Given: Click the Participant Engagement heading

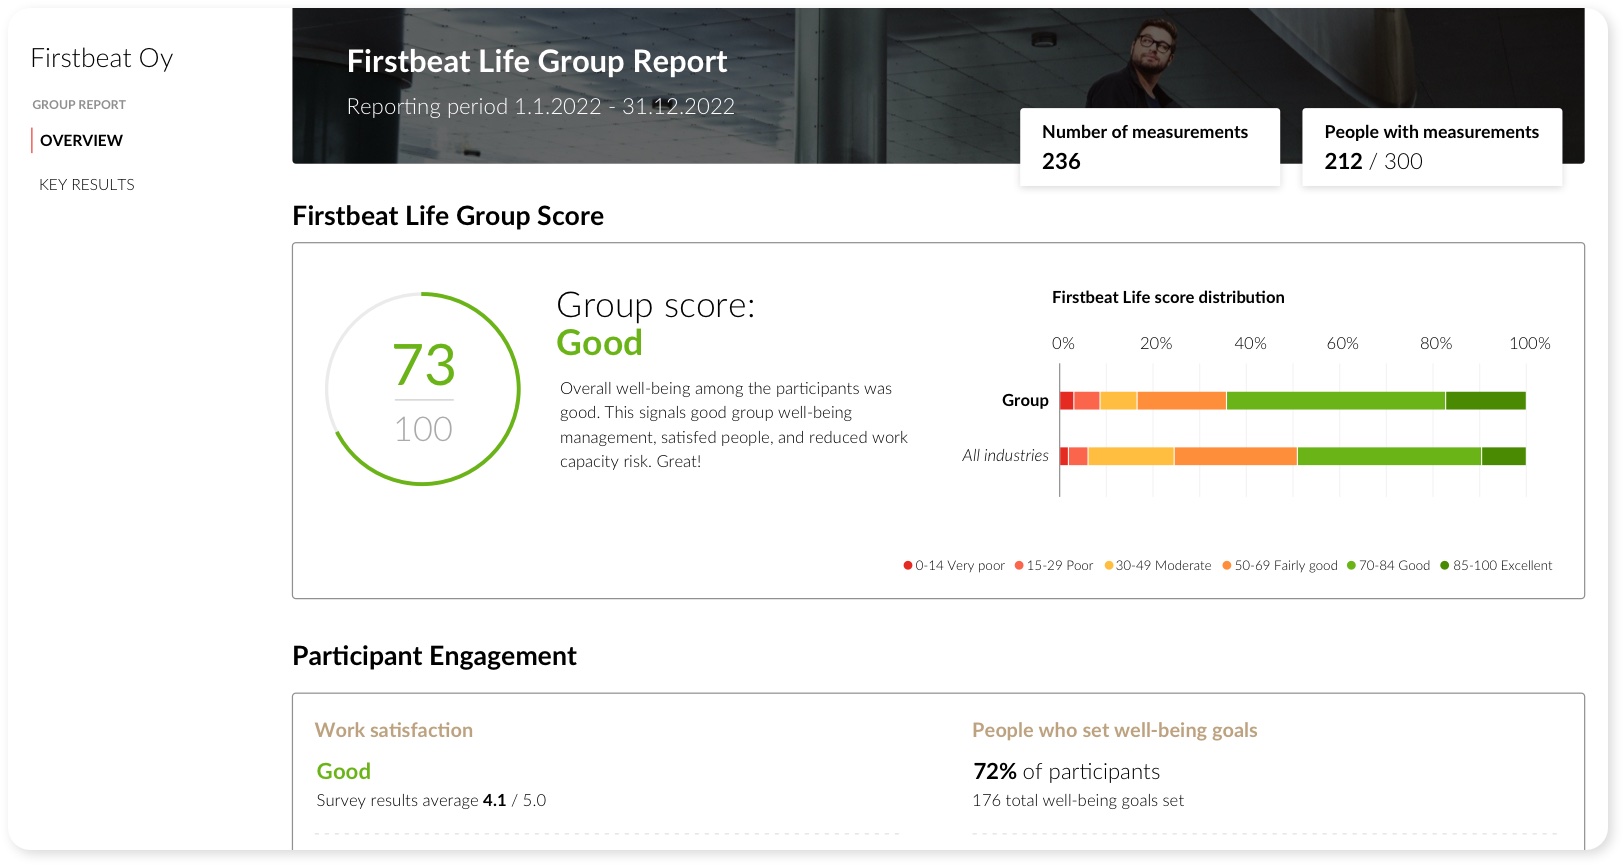Looking at the screenshot, I should point(434,656).
